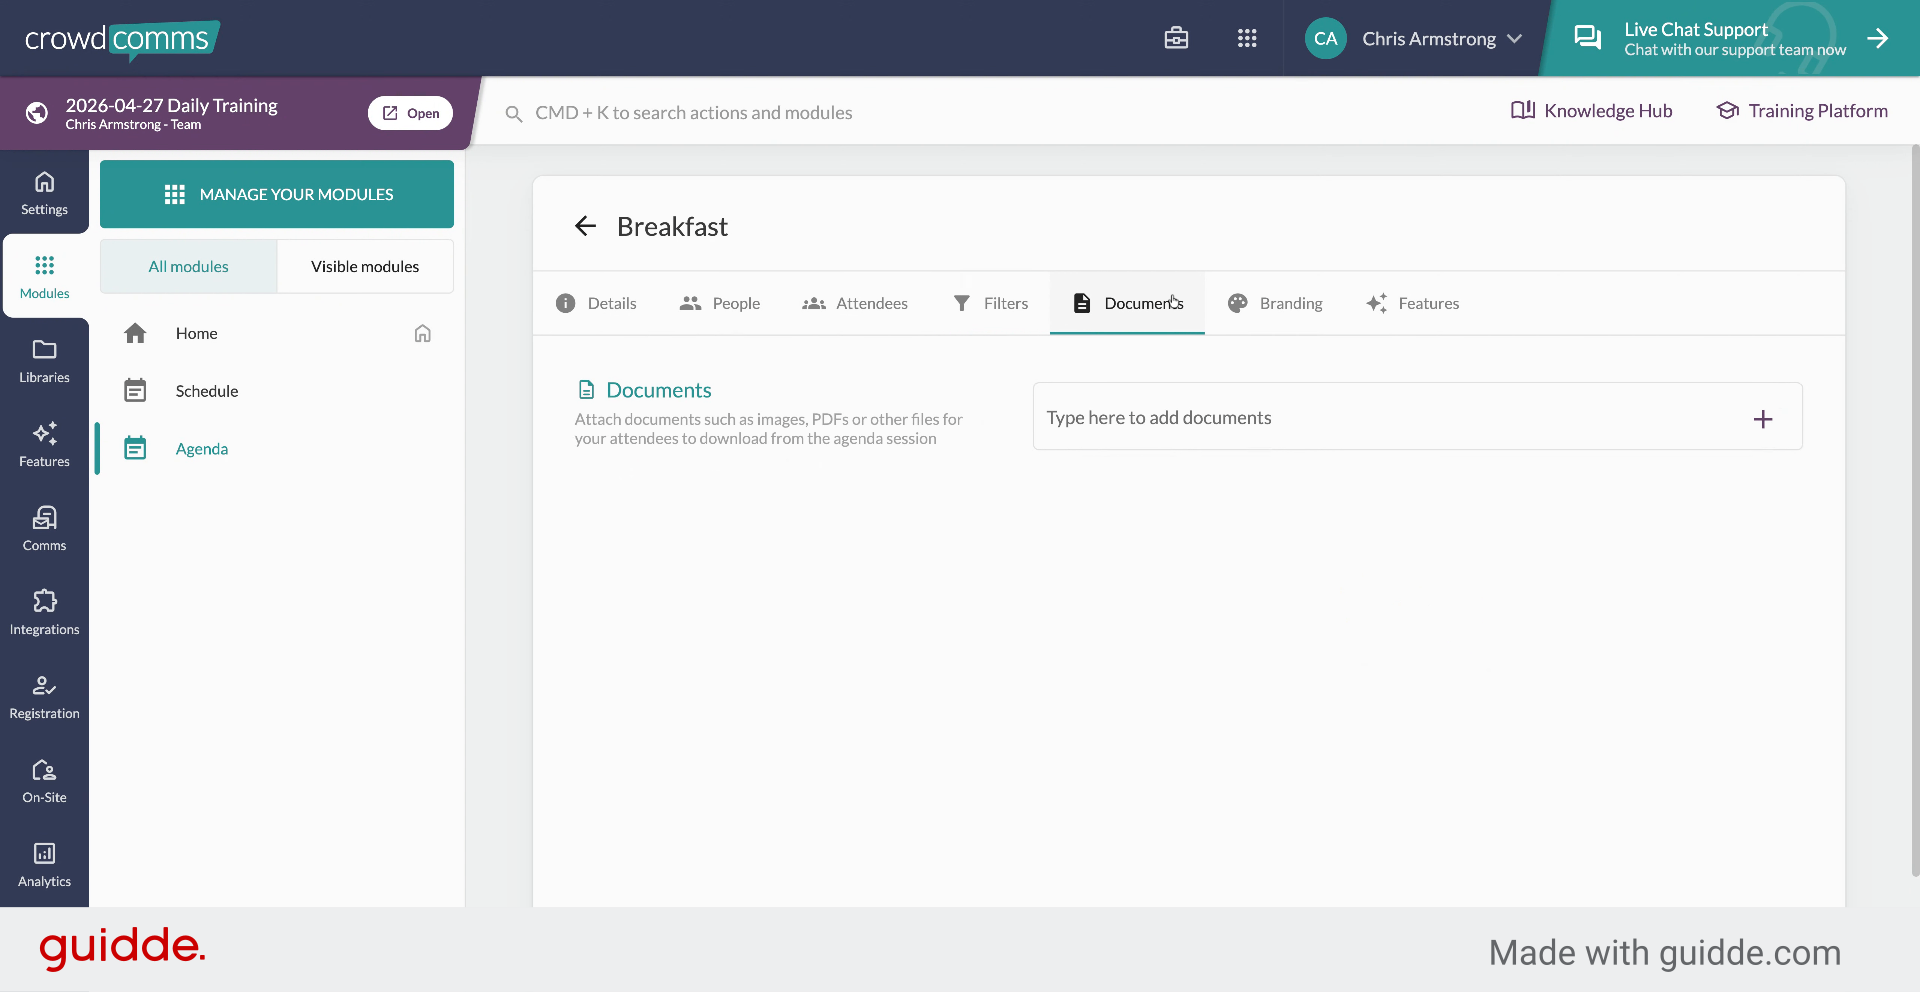Open Registration in the left sidebar

pos(44,697)
